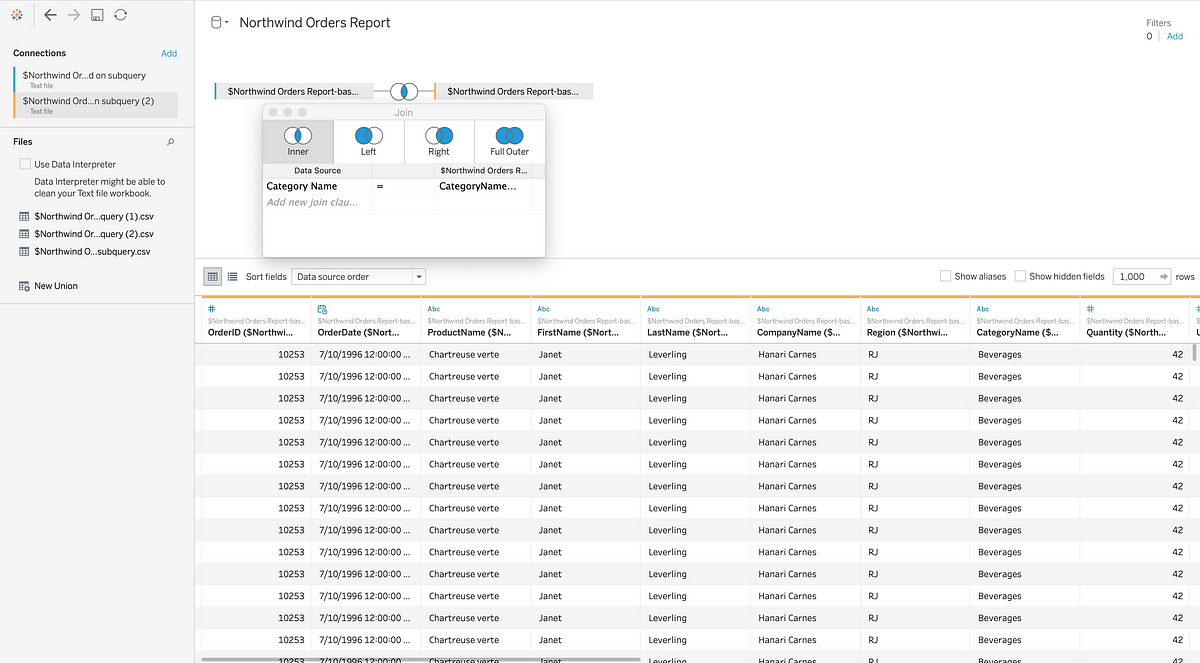Image resolution: width=1200 pixels, height=663 pixels.
Task: Enable Use Data Interpreter checkbox
Action: click(x=25, y=164)
